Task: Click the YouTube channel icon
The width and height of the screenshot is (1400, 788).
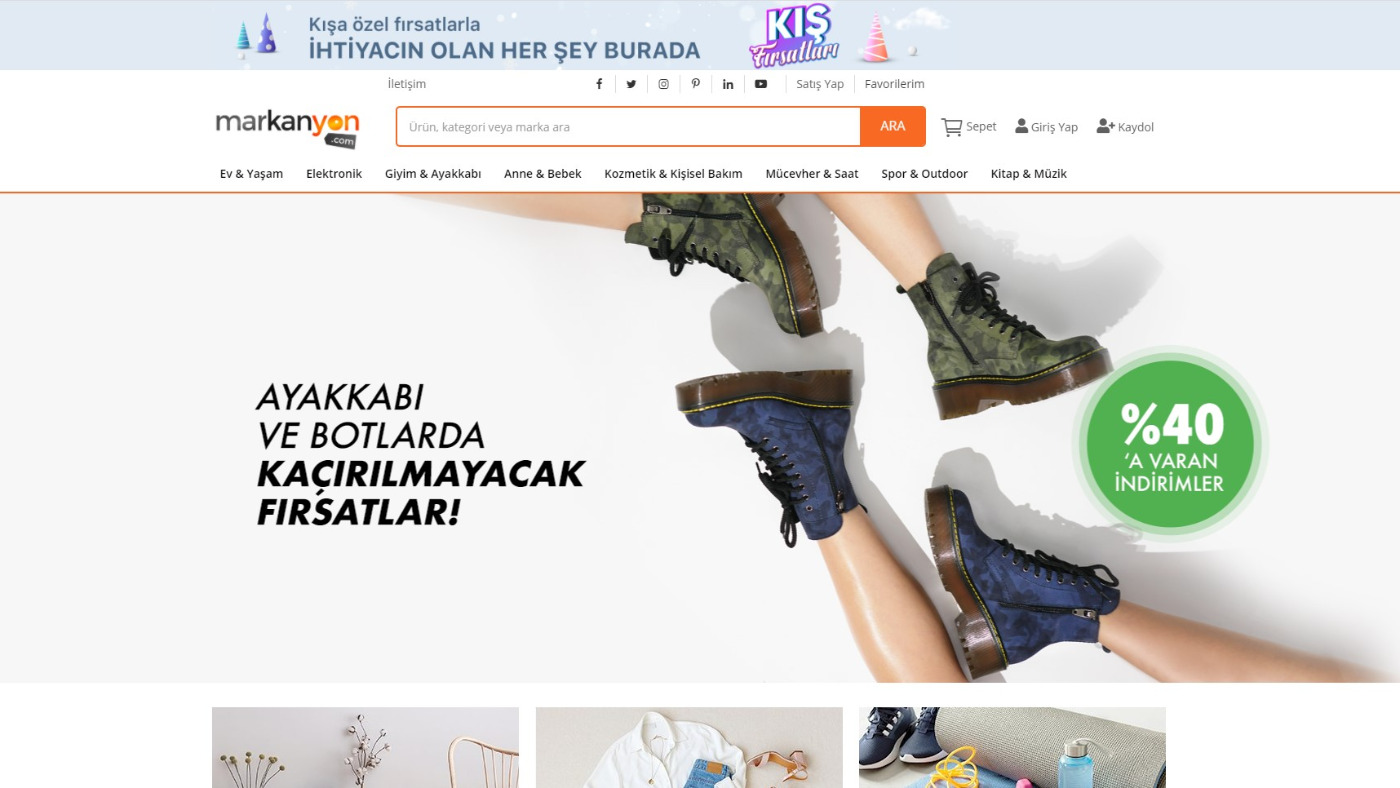Action: tap(760, 83)
